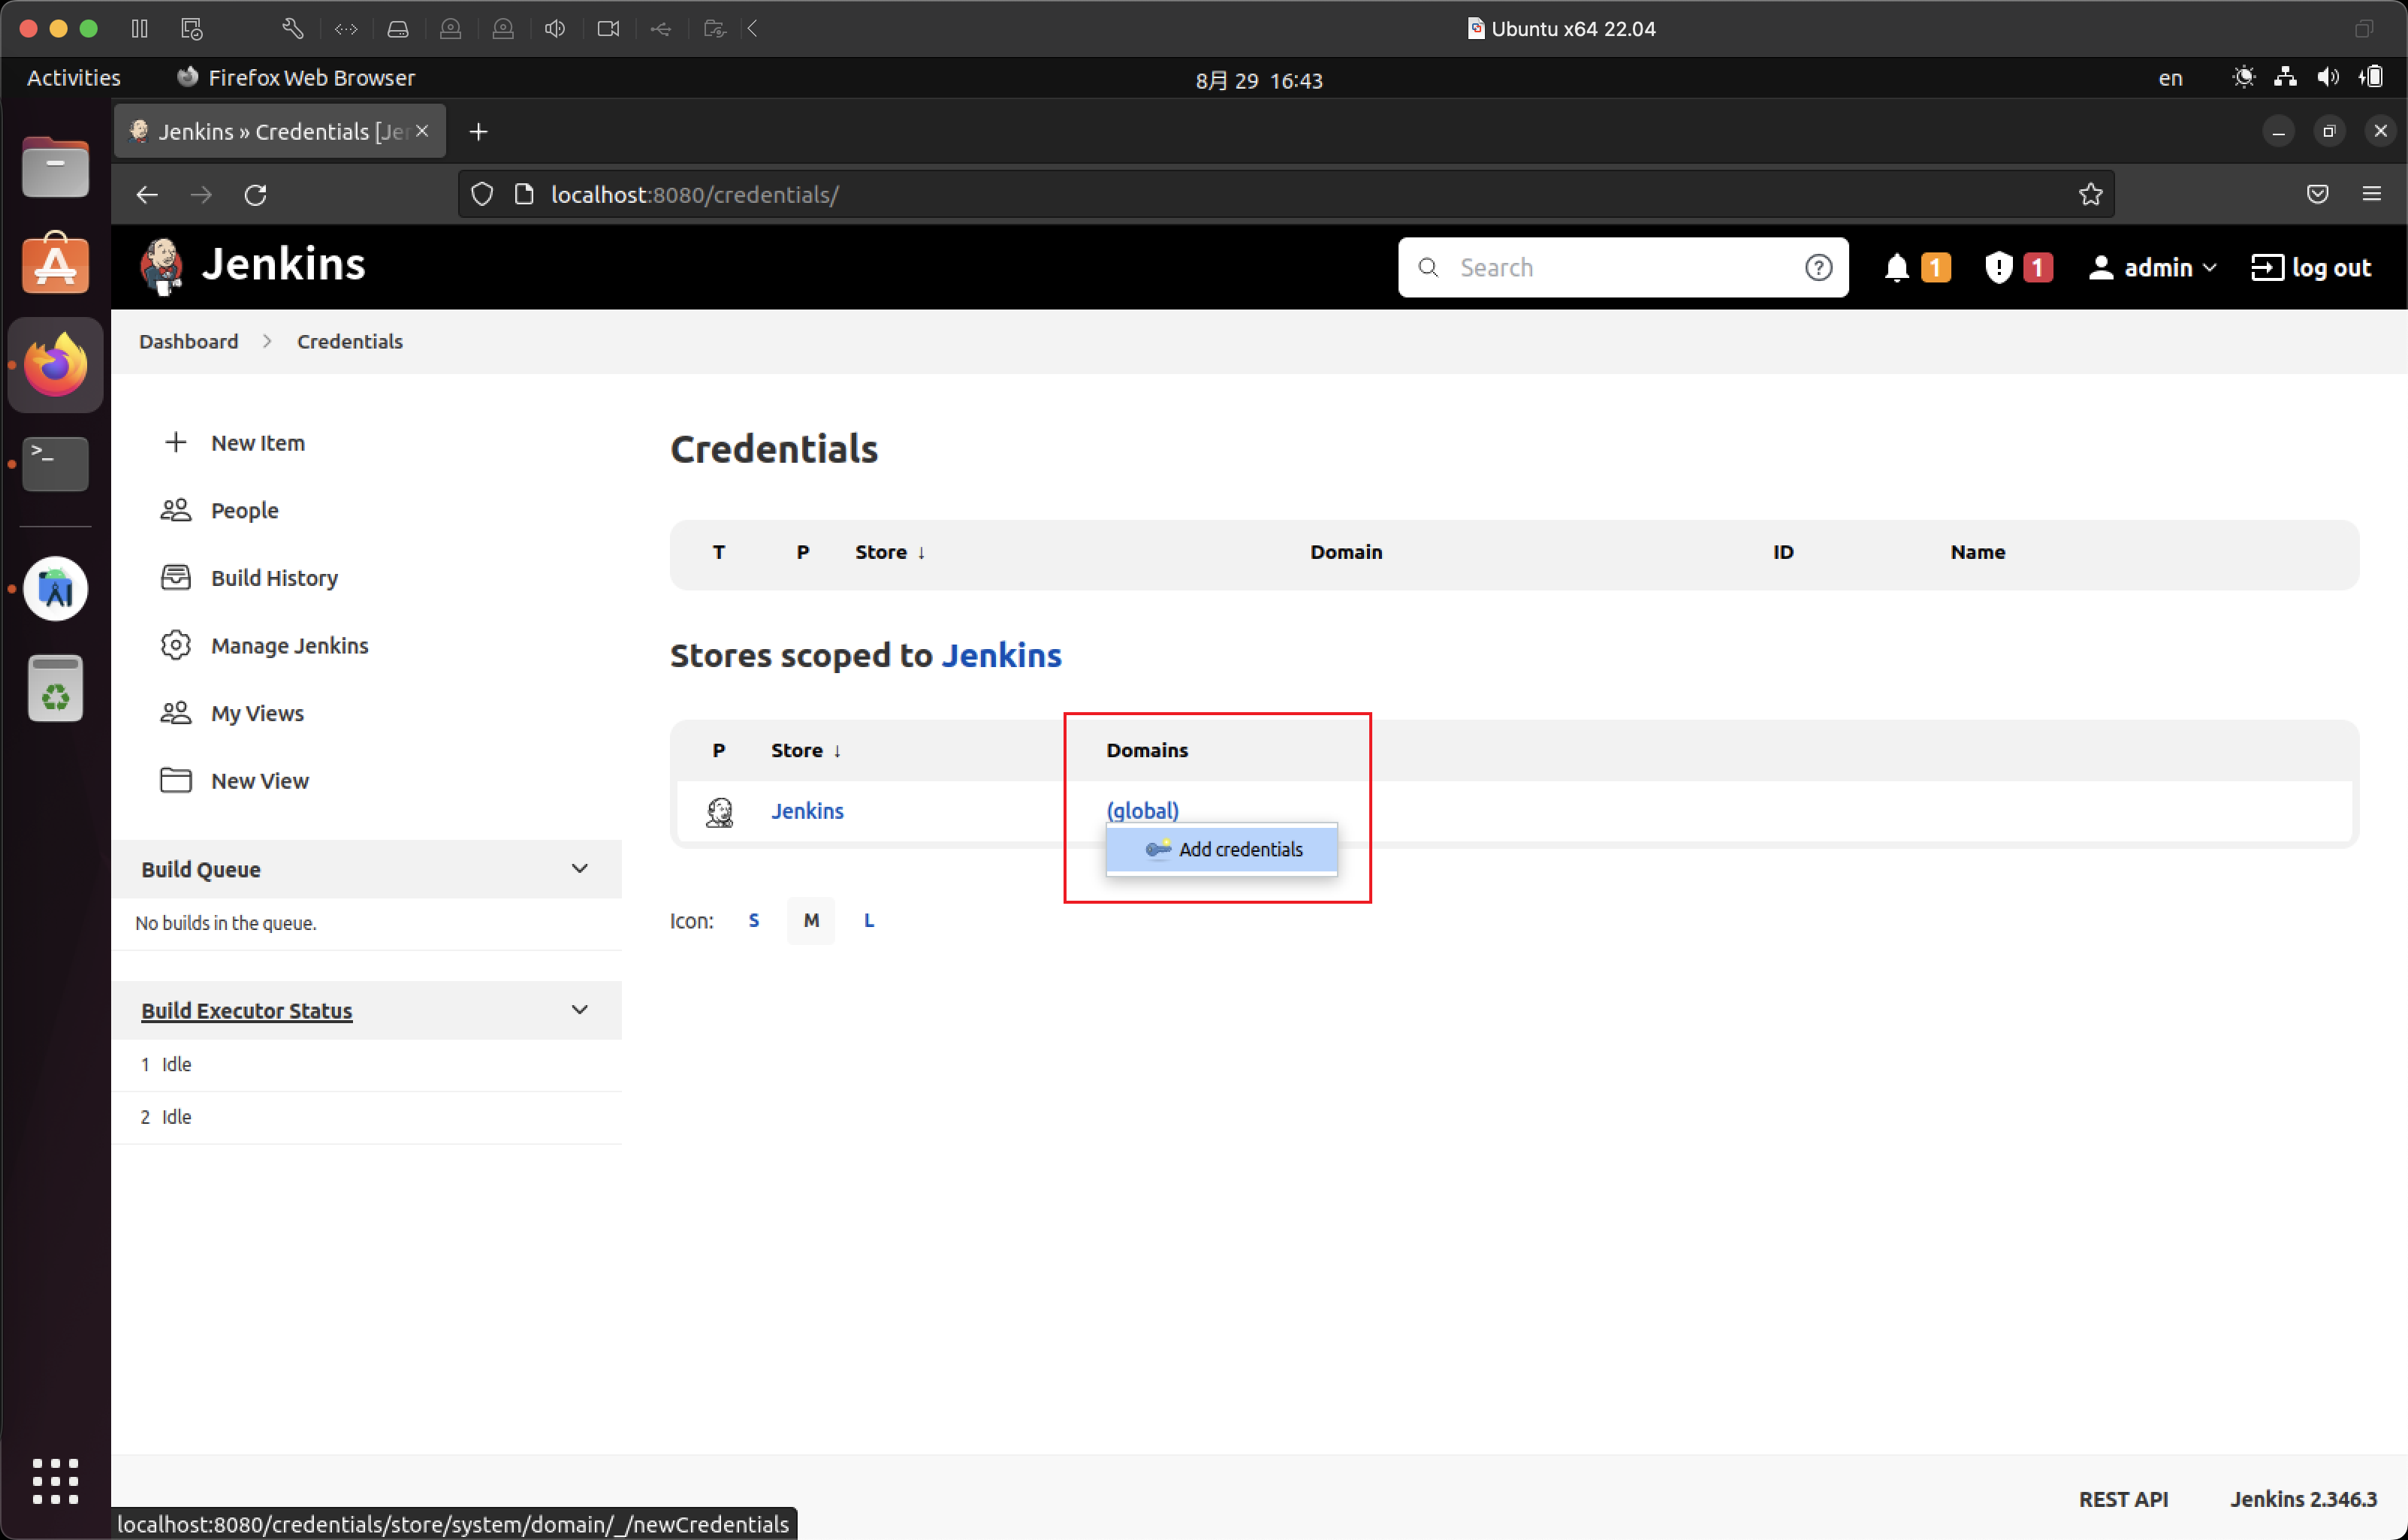Image resolution: width=2408 pixels, height=1540 pixels.
Task: Click the New View folder icon
Action: [176, 780]
